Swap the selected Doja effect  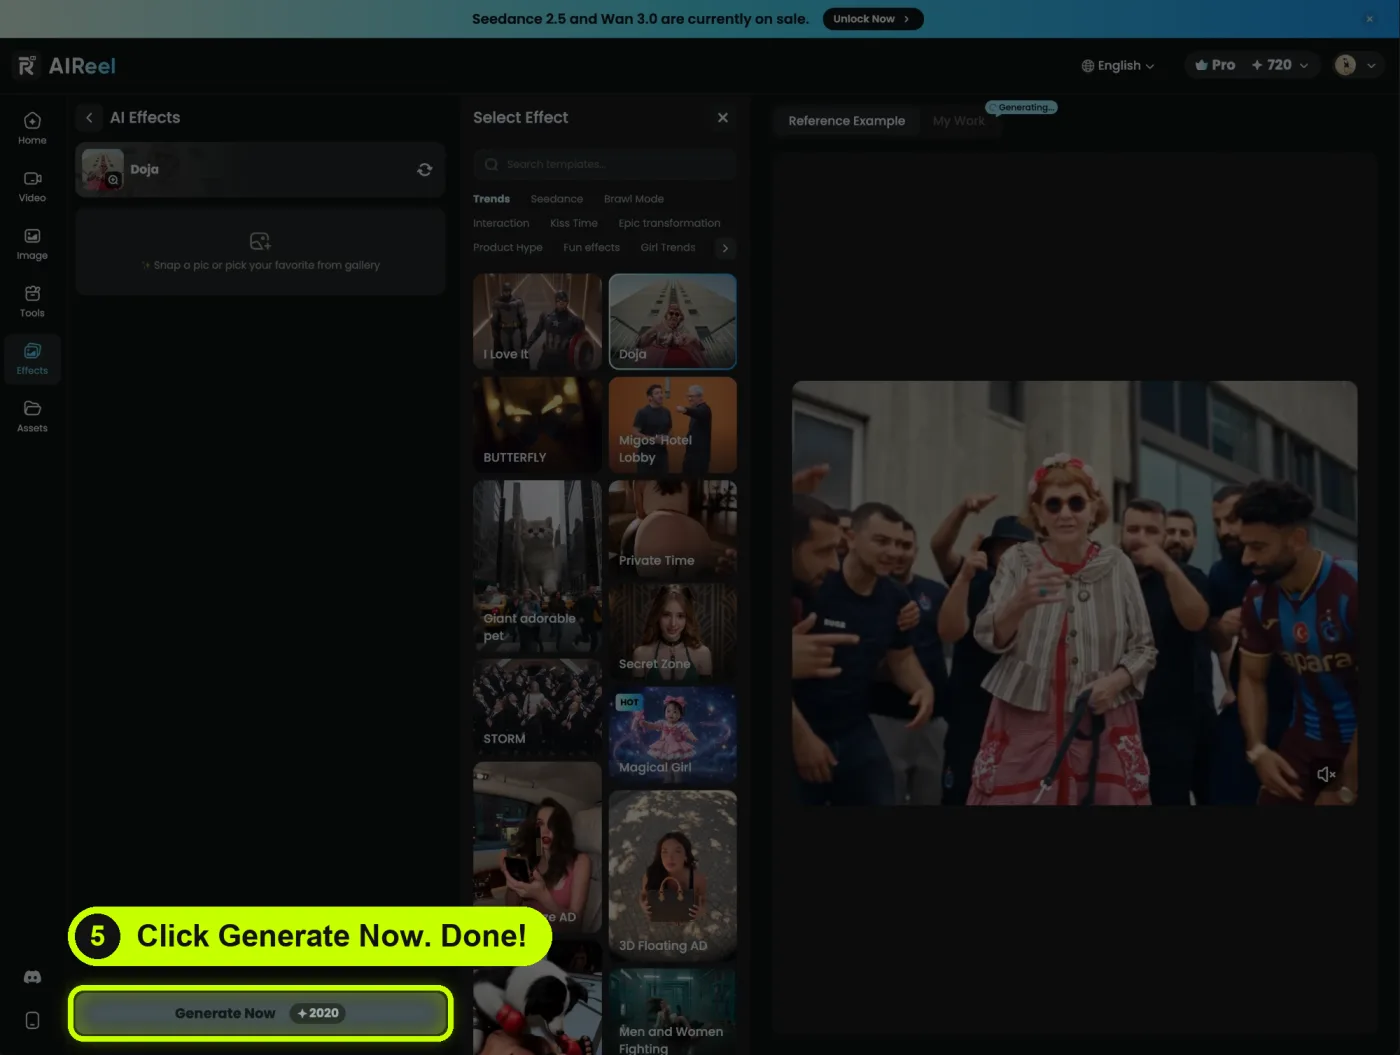click(x=425, y=170)
